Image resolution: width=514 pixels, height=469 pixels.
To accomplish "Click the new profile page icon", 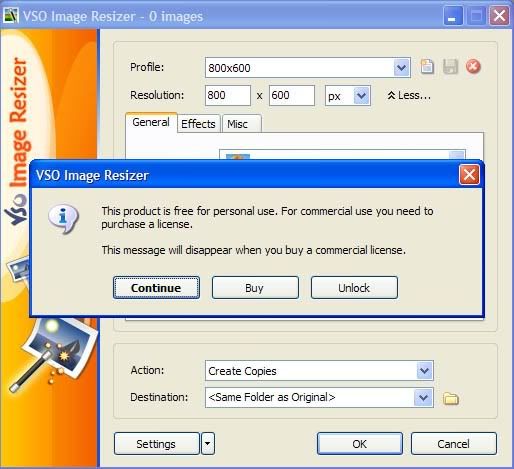I will click(x=427, y=66).
